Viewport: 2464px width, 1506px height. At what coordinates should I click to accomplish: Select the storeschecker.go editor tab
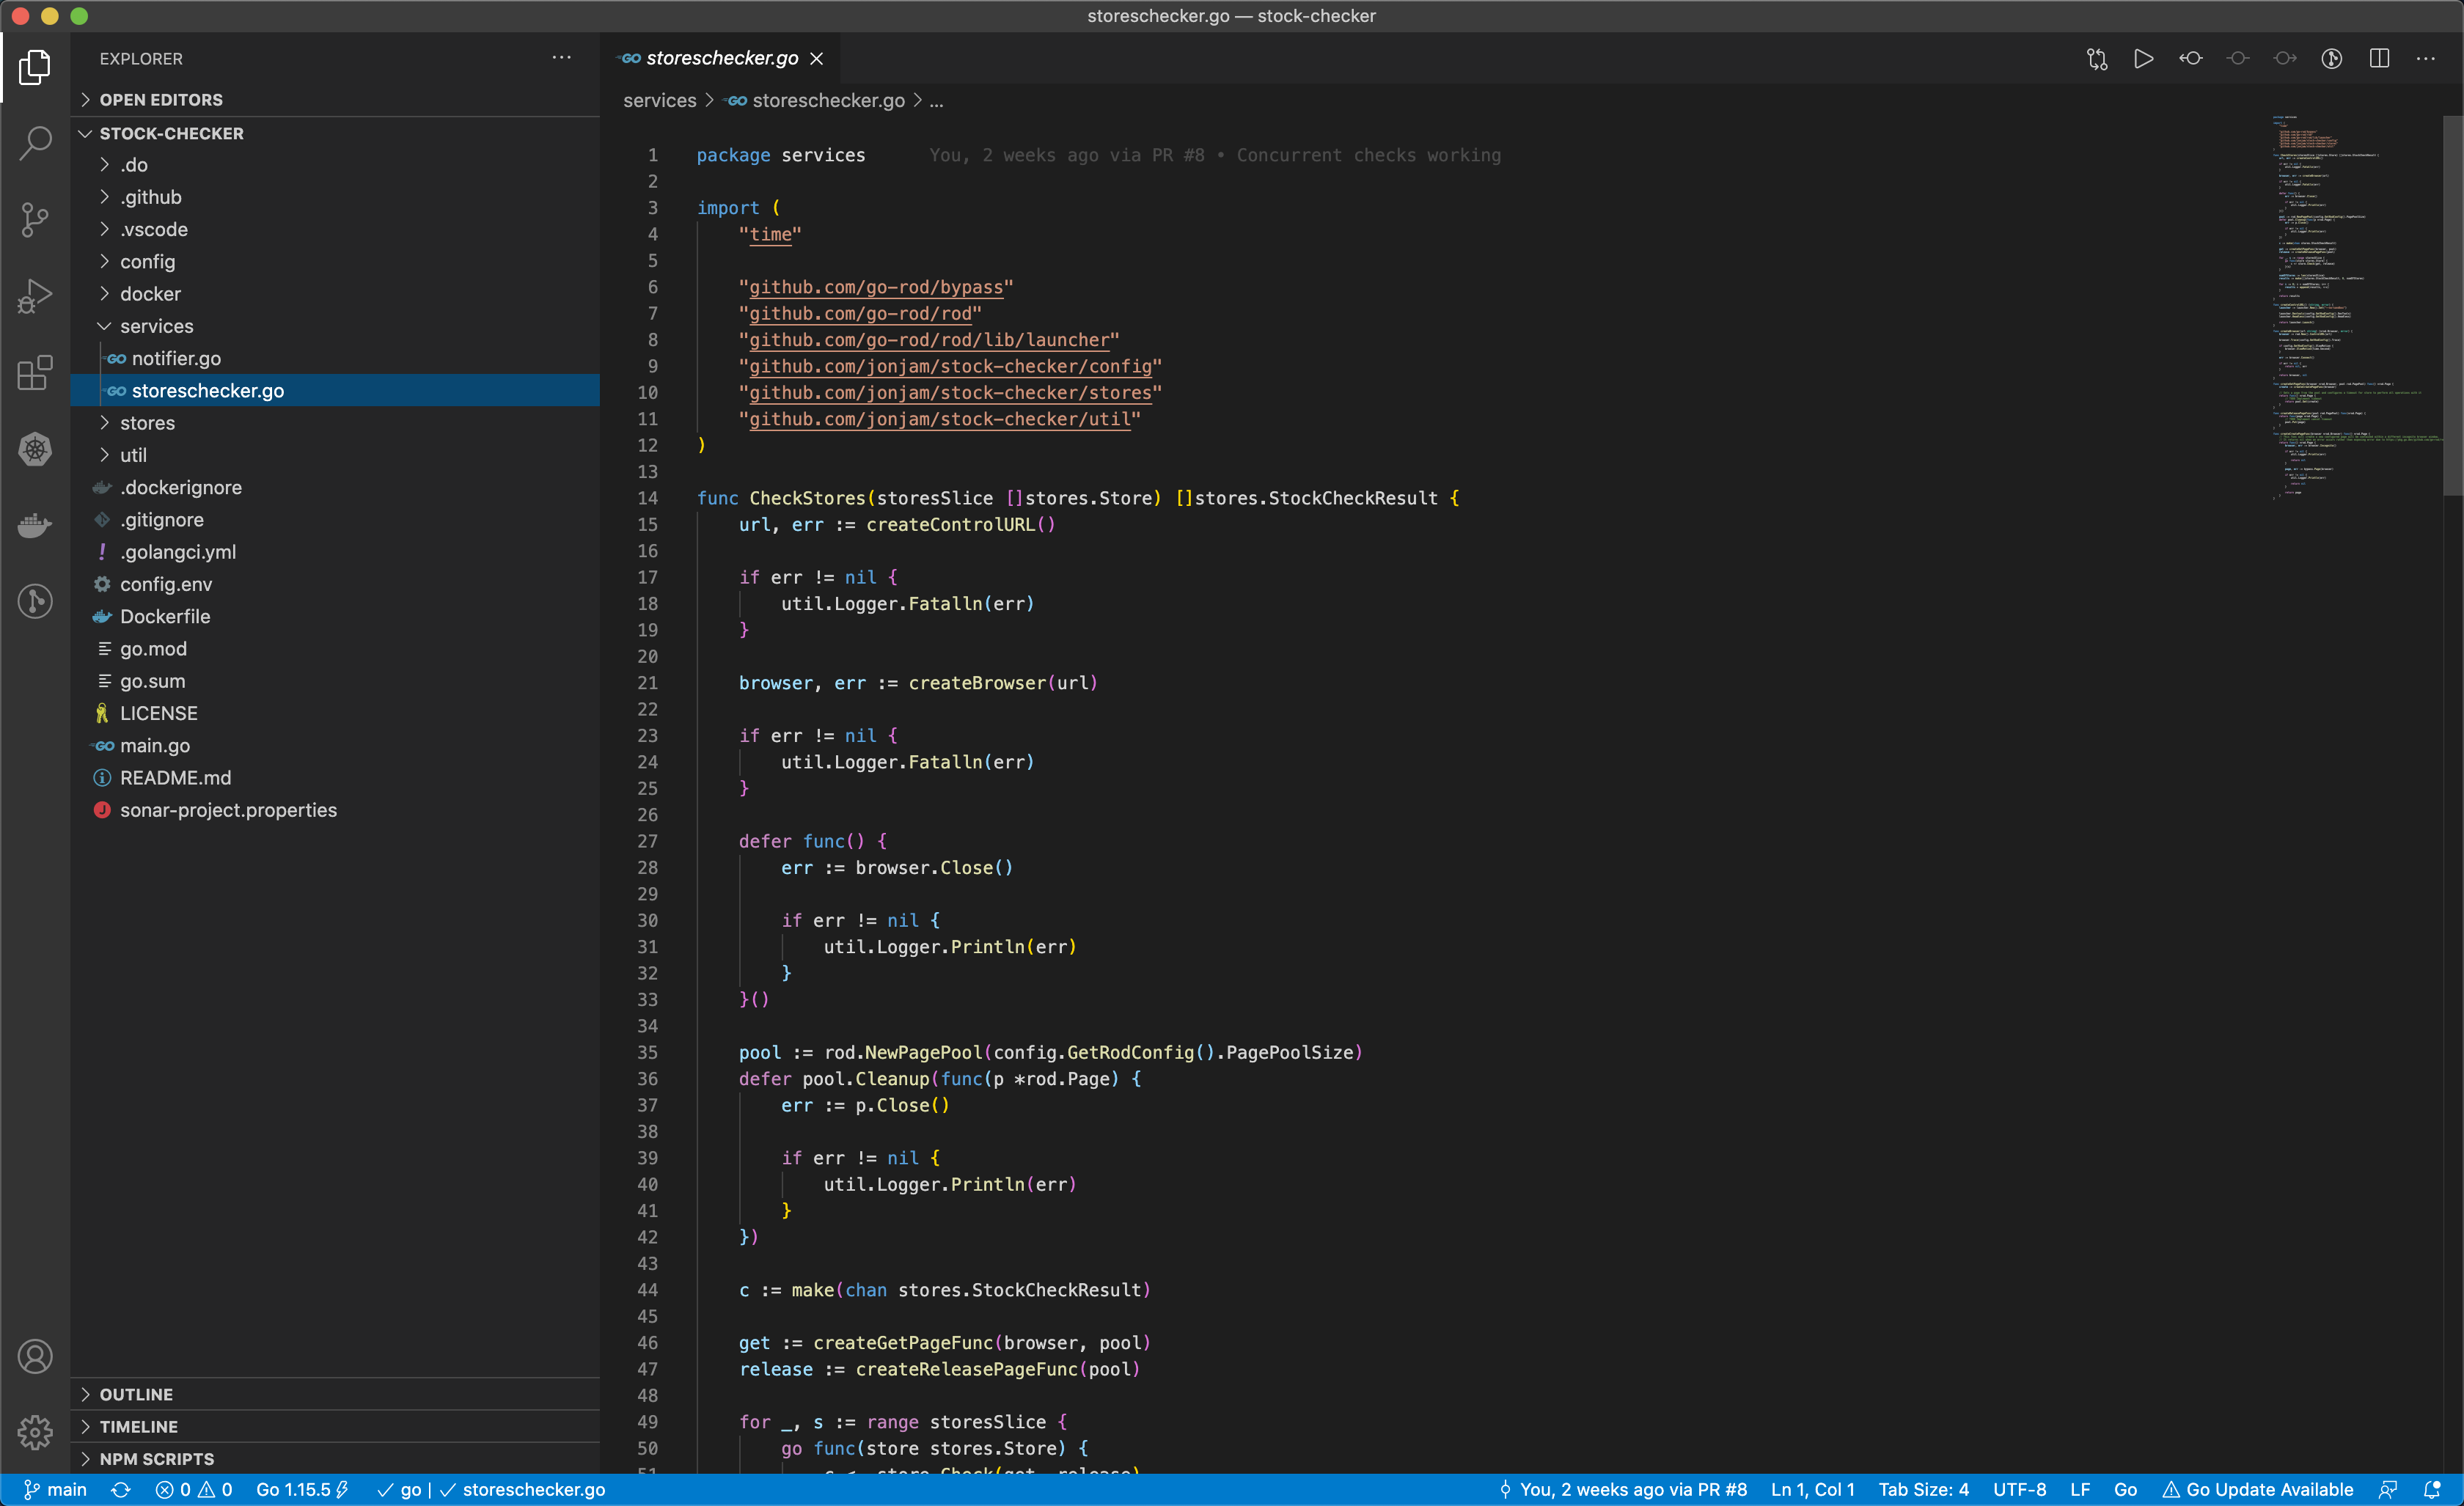pyautogui.click(x=720, y=59)
